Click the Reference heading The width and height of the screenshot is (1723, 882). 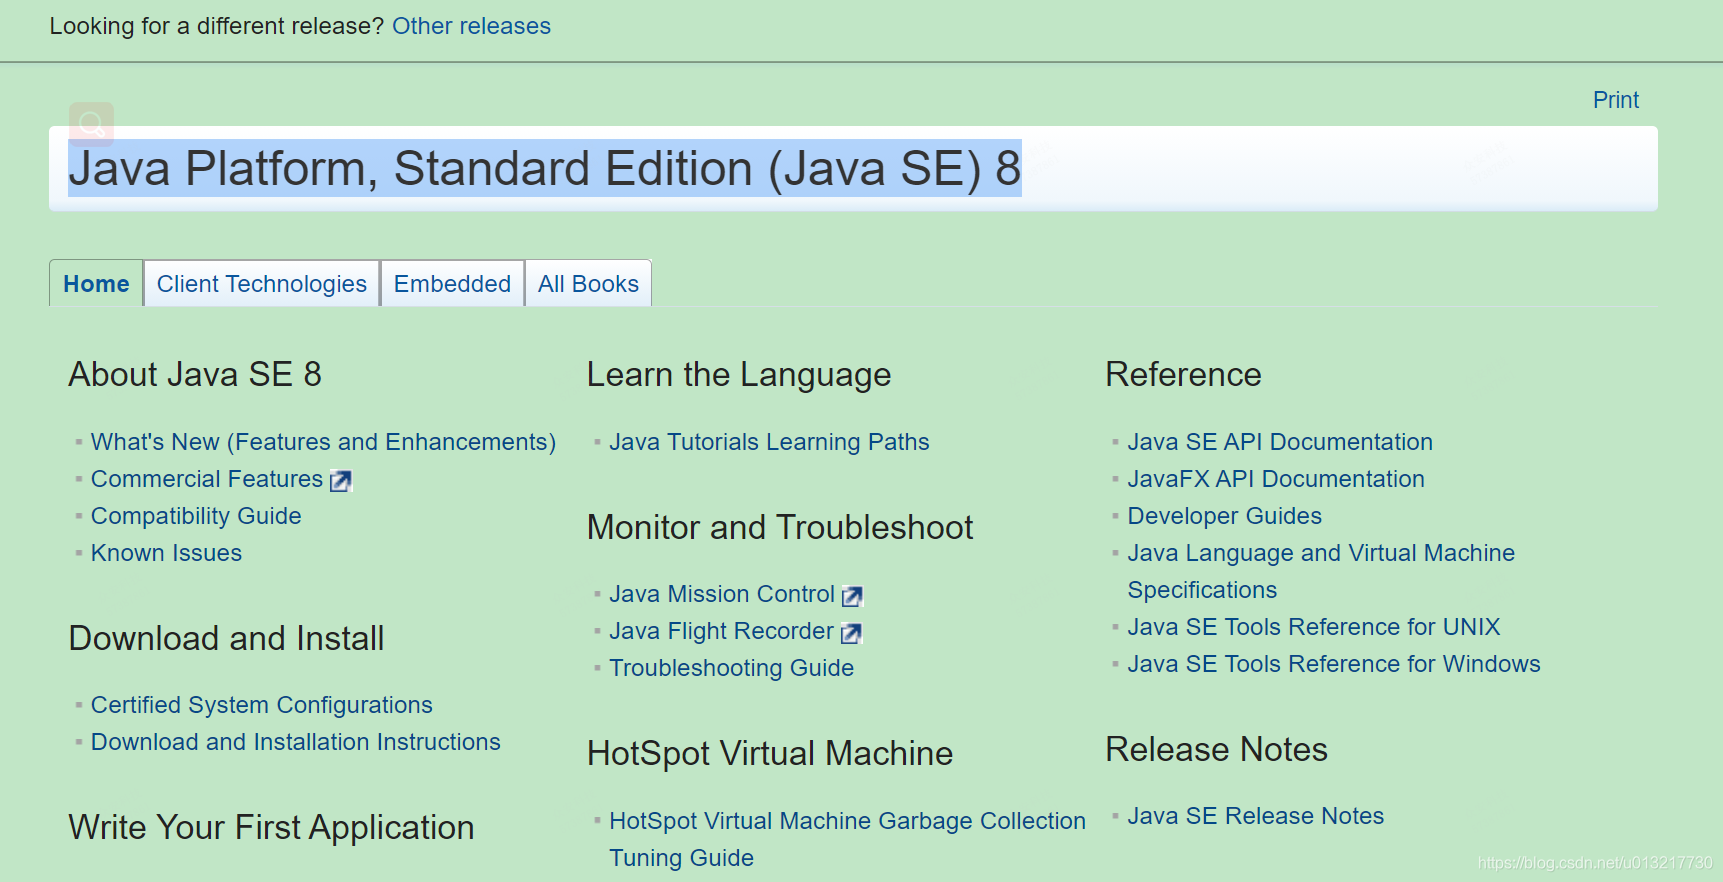coord(1184,374)
